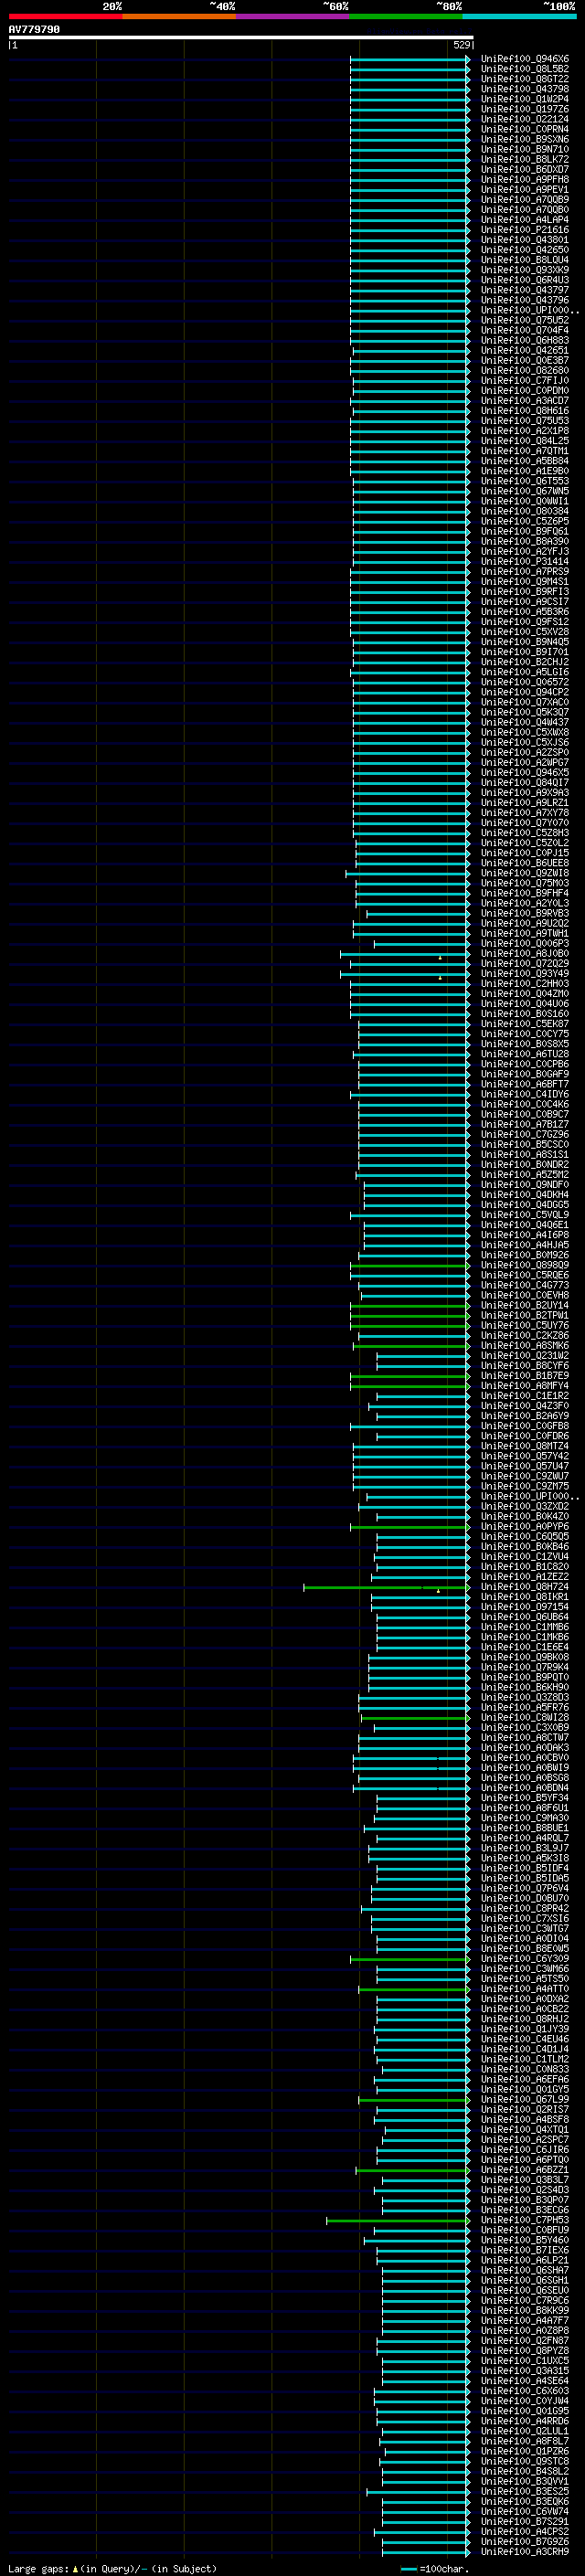Select hit label UniRef100_Q2FN87

point(525,2340)
